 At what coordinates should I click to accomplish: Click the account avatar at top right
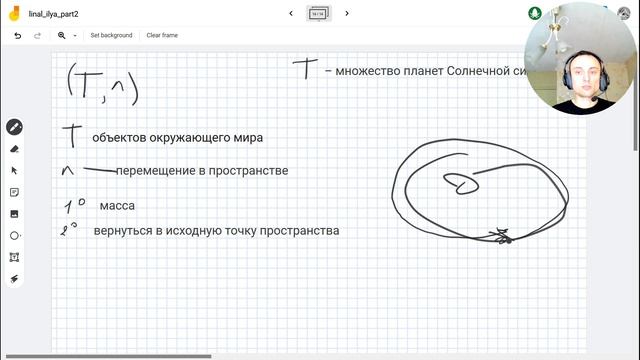[x=624, y=13]
